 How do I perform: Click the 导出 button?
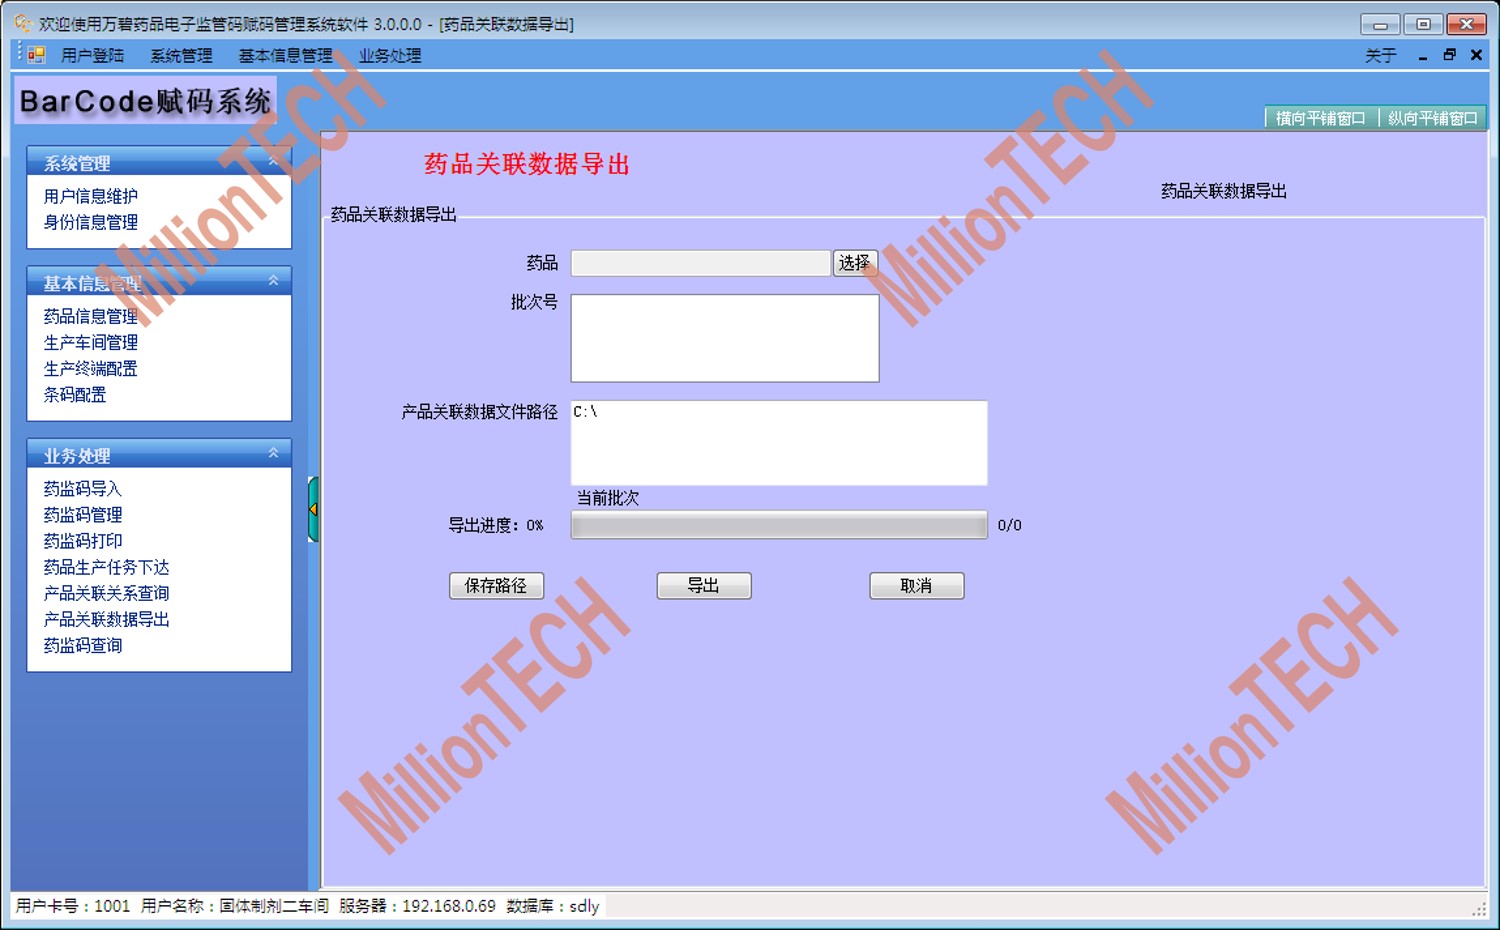pyautogui.click(x=704, y=586)
